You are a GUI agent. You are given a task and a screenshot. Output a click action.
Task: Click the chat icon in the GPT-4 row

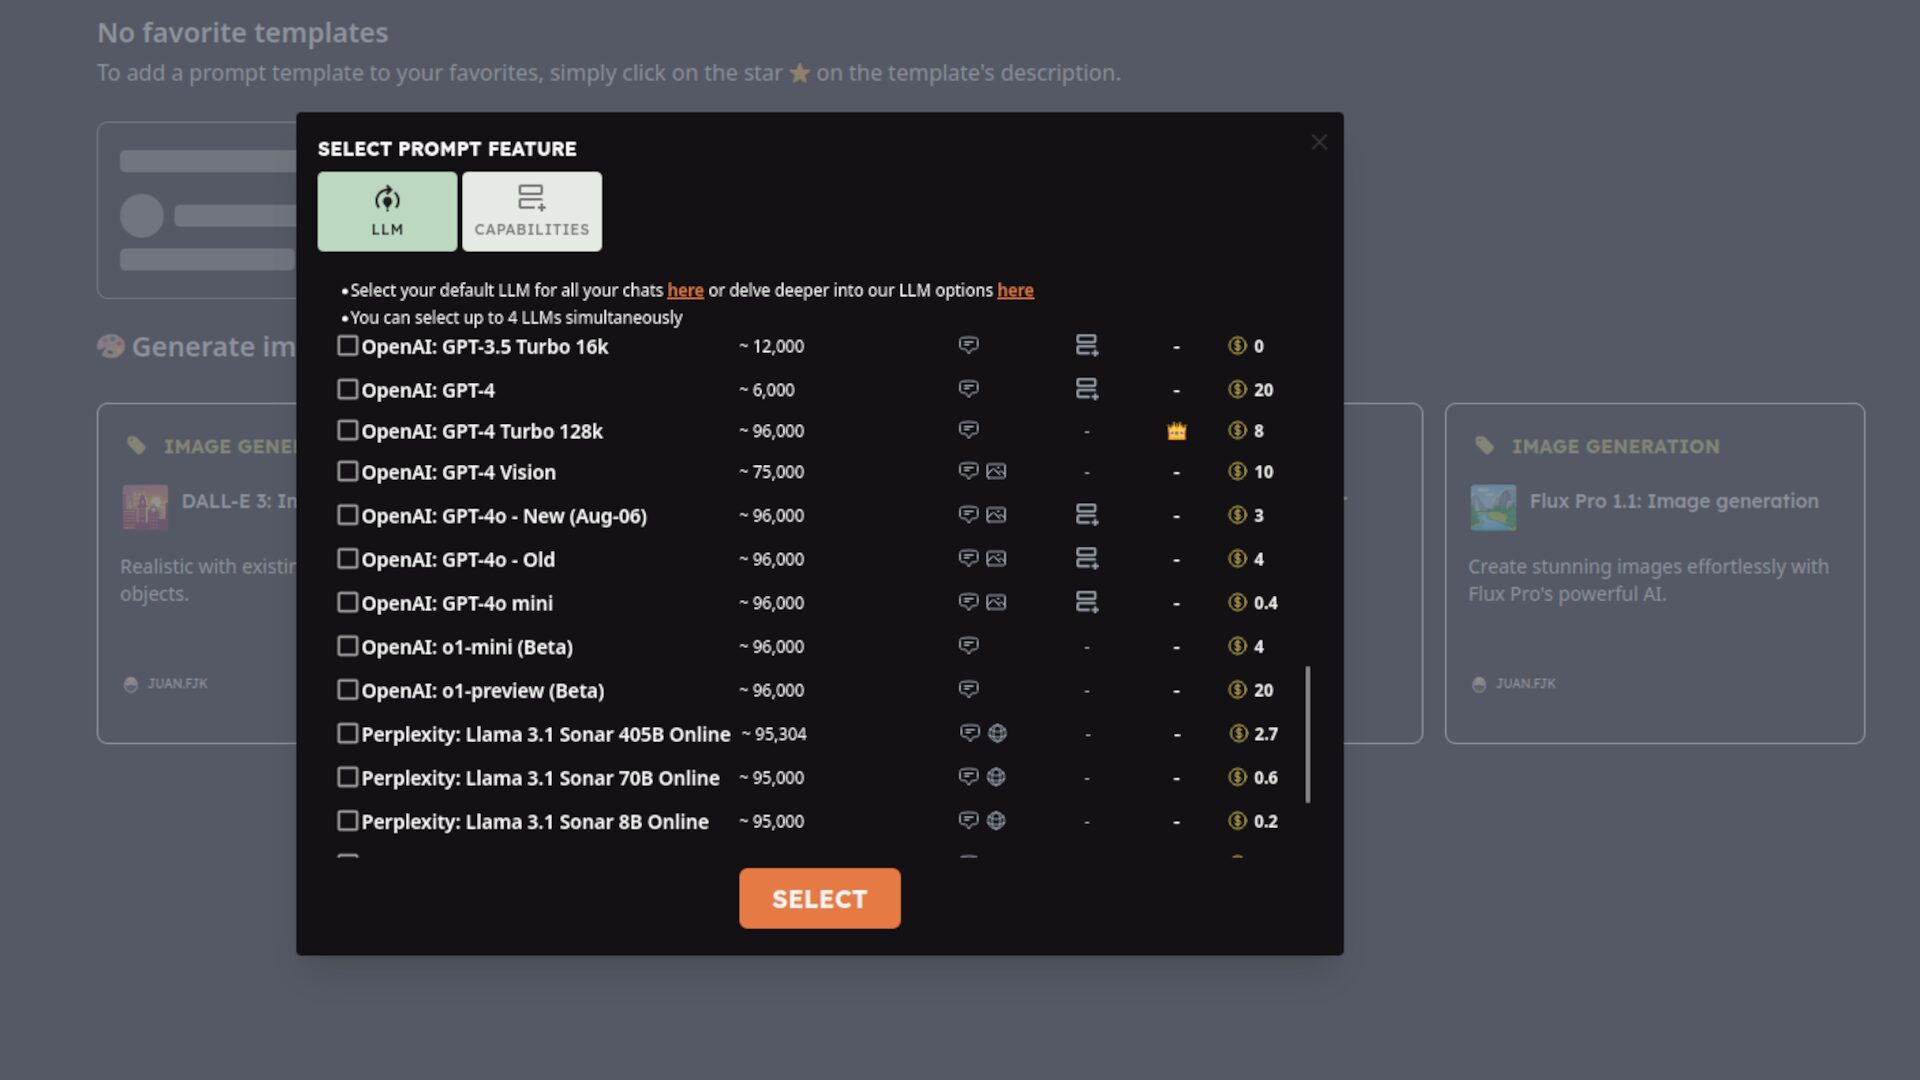pos(968,389)
